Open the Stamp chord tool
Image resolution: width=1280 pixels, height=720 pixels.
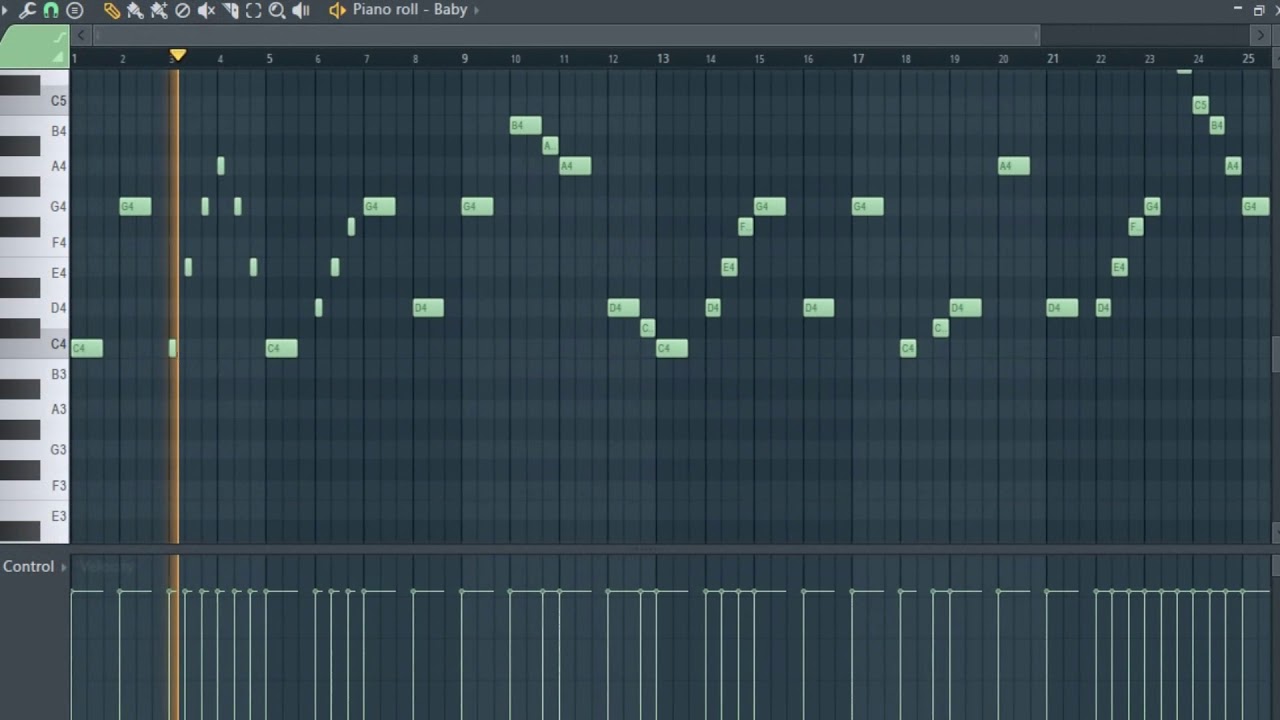point(75,10)
